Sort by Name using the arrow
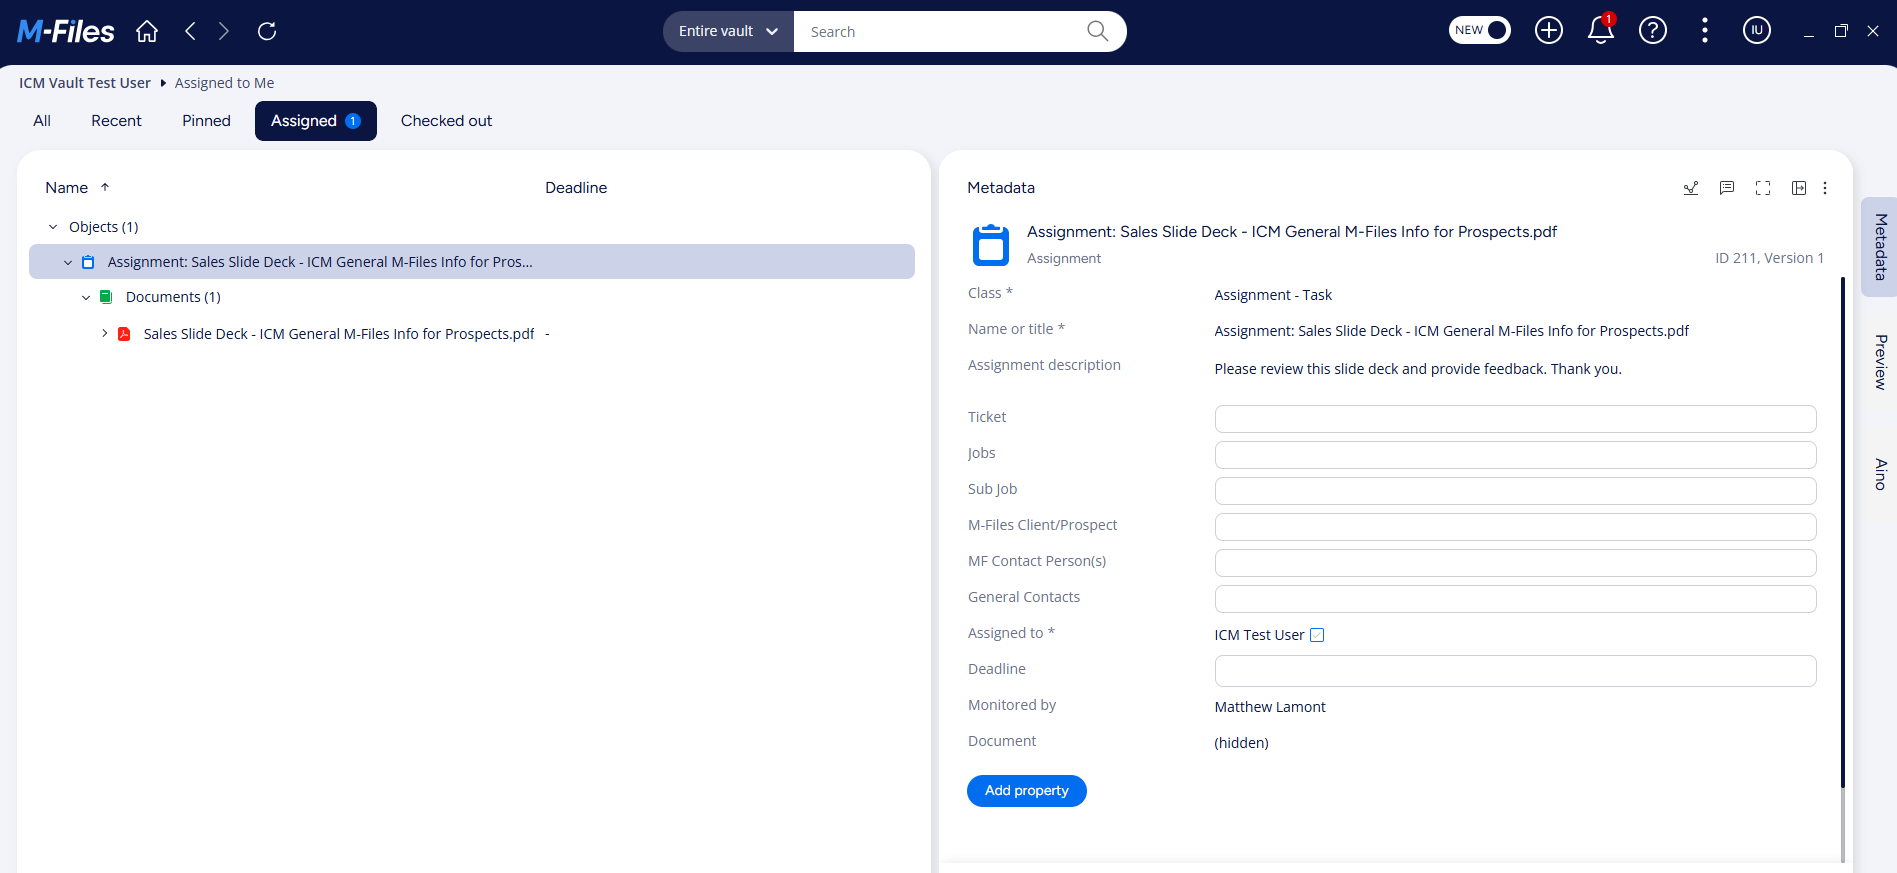1897x873 pixels. point(105,187)
